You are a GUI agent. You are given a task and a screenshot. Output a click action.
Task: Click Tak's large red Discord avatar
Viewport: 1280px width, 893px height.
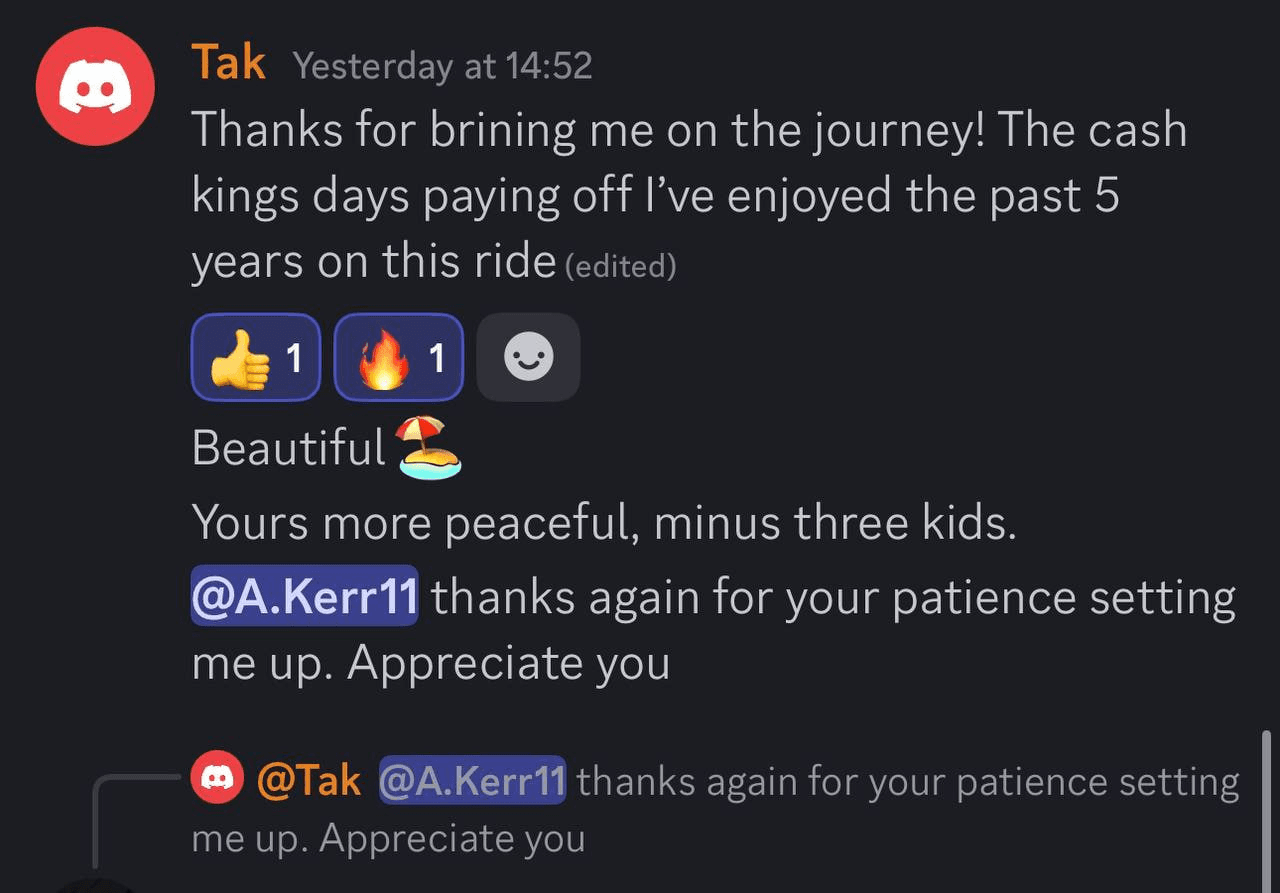[95, 87]
